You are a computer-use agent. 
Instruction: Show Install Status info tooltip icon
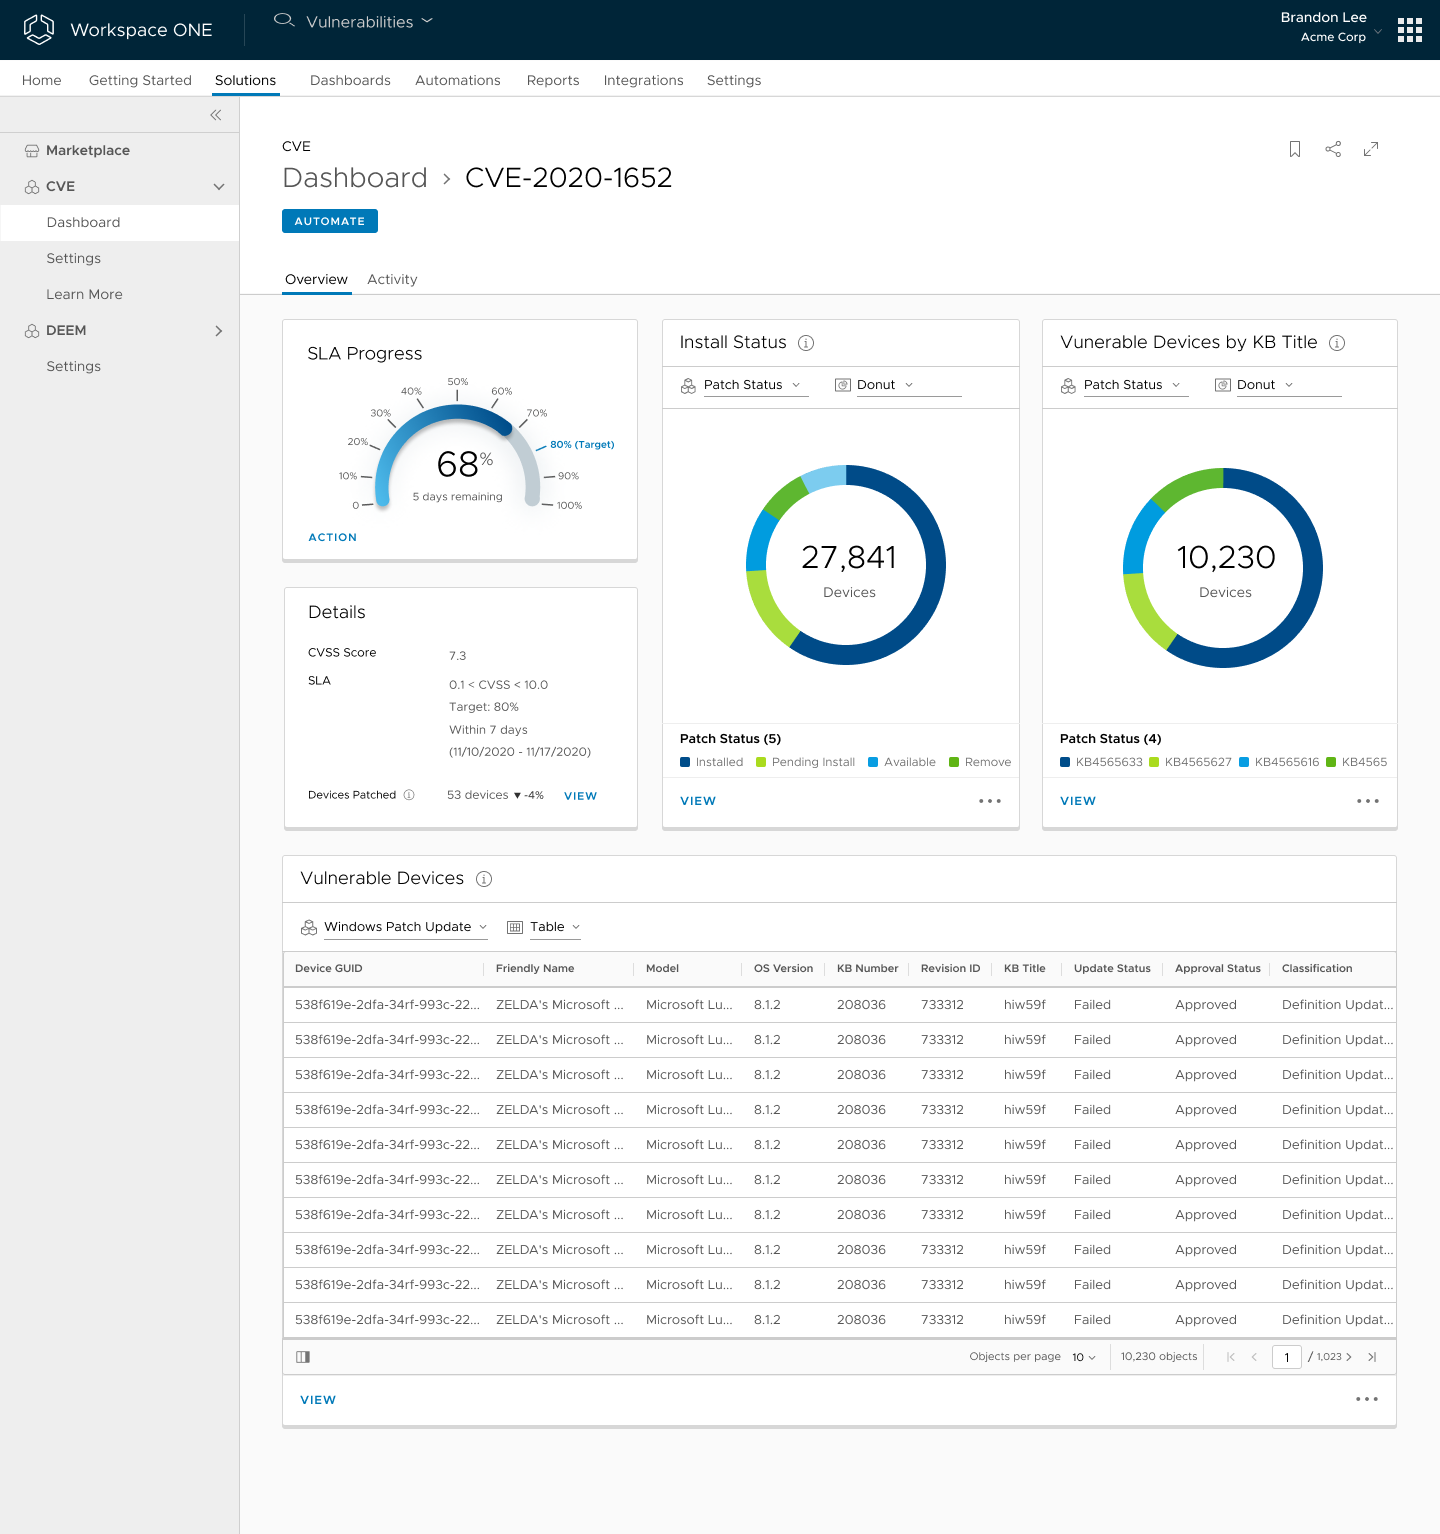coord(806,343)
